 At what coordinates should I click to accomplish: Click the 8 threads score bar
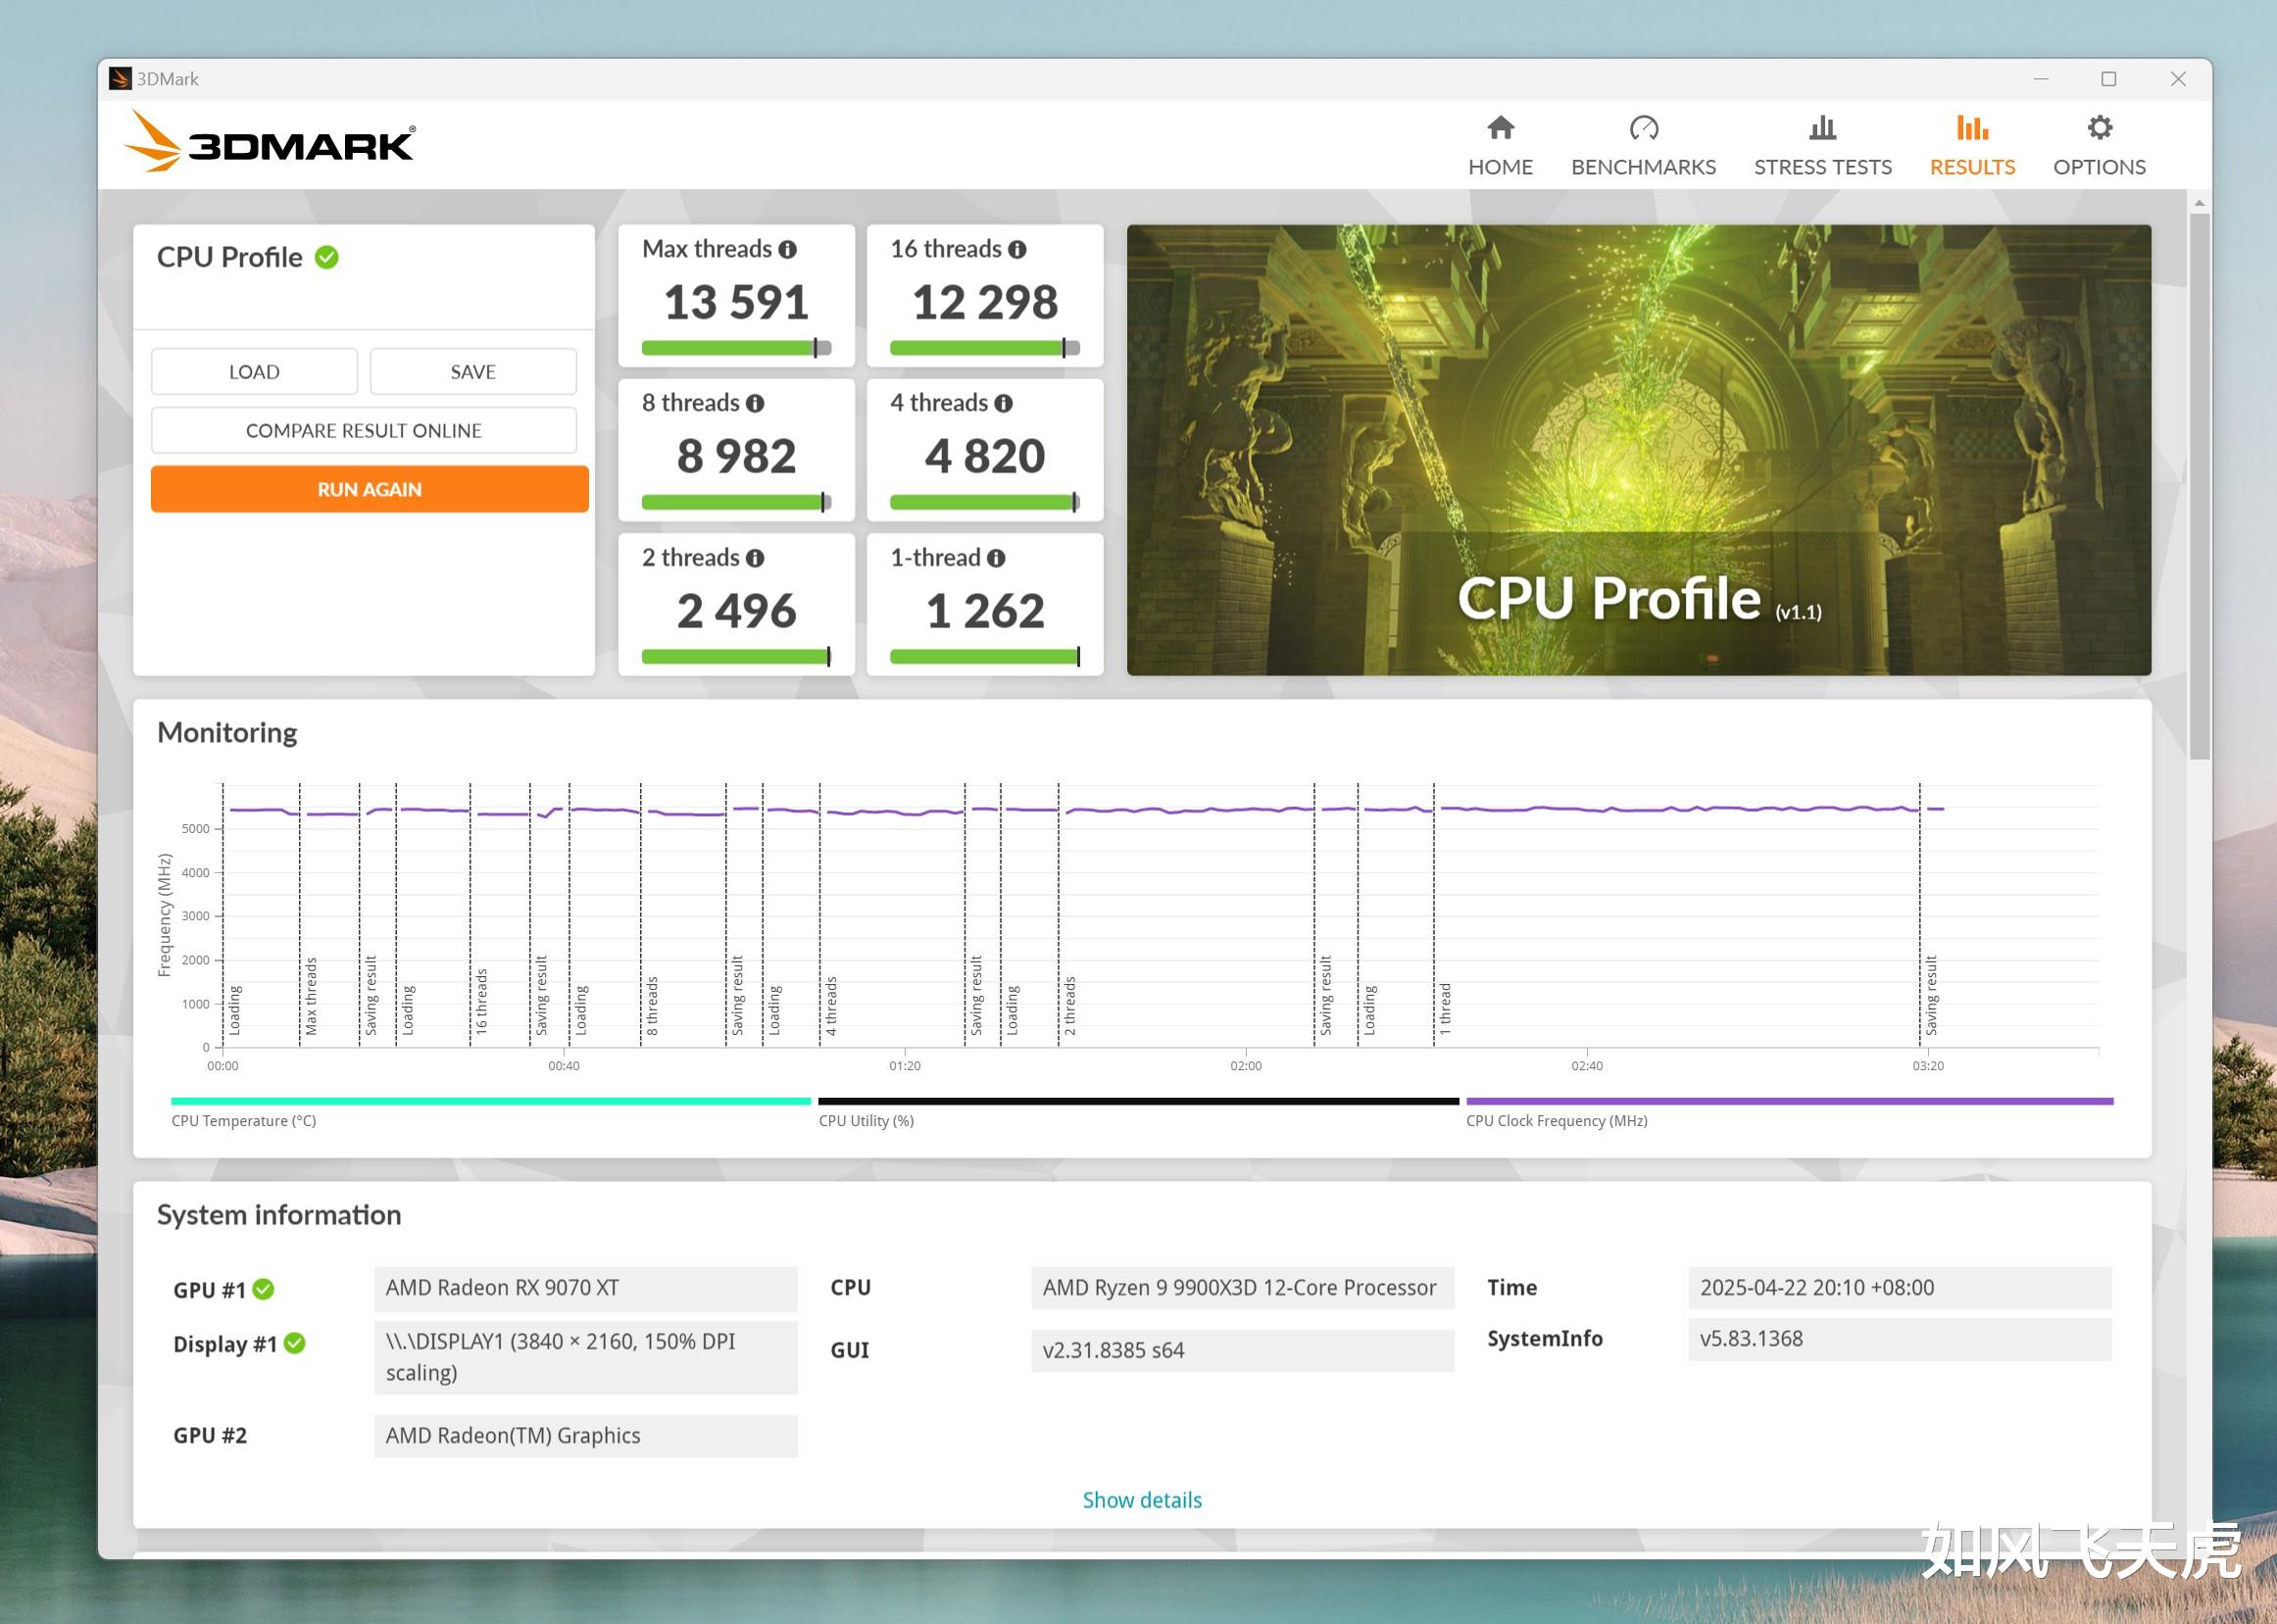[x=736, y=502]
